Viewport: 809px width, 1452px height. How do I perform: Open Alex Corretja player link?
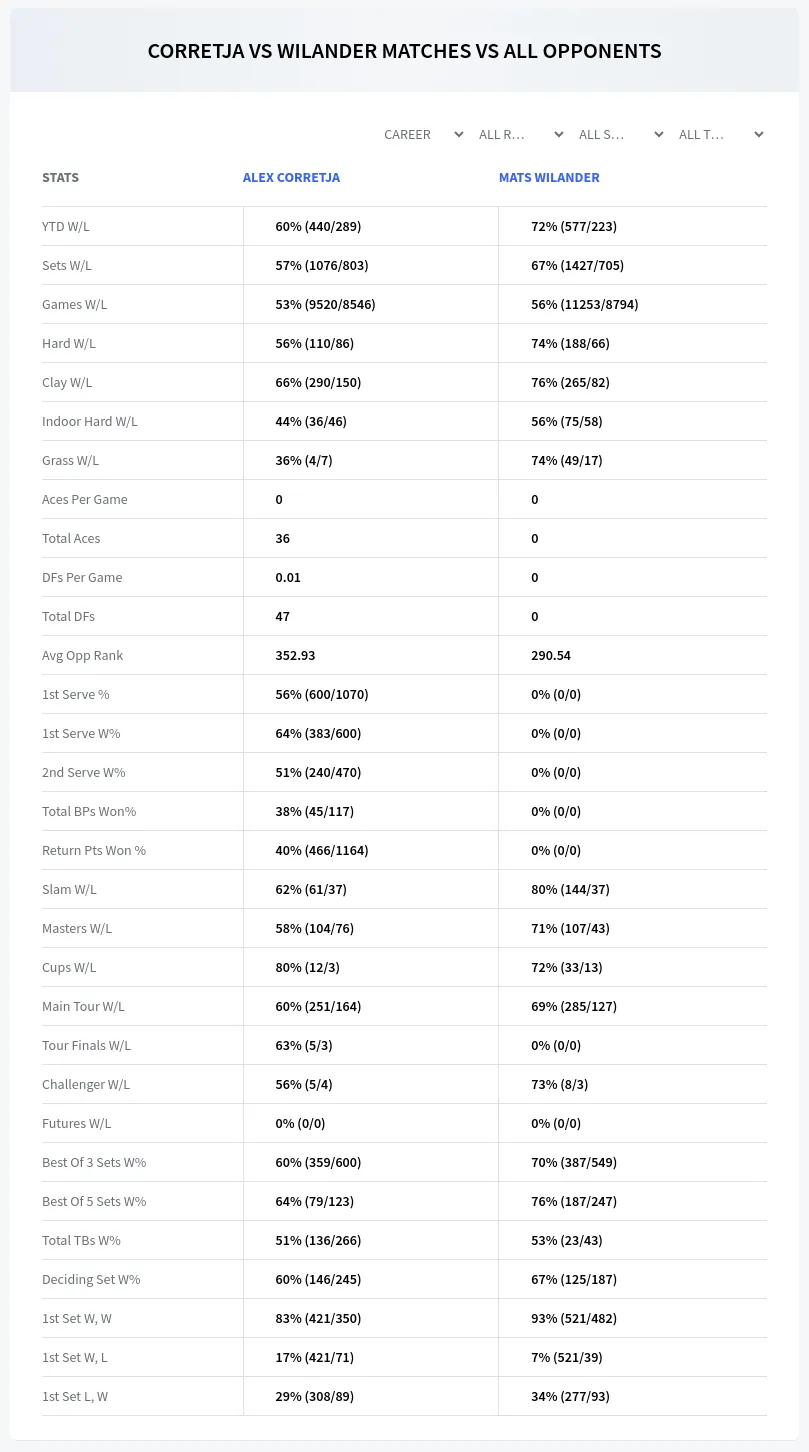(291, 177)
